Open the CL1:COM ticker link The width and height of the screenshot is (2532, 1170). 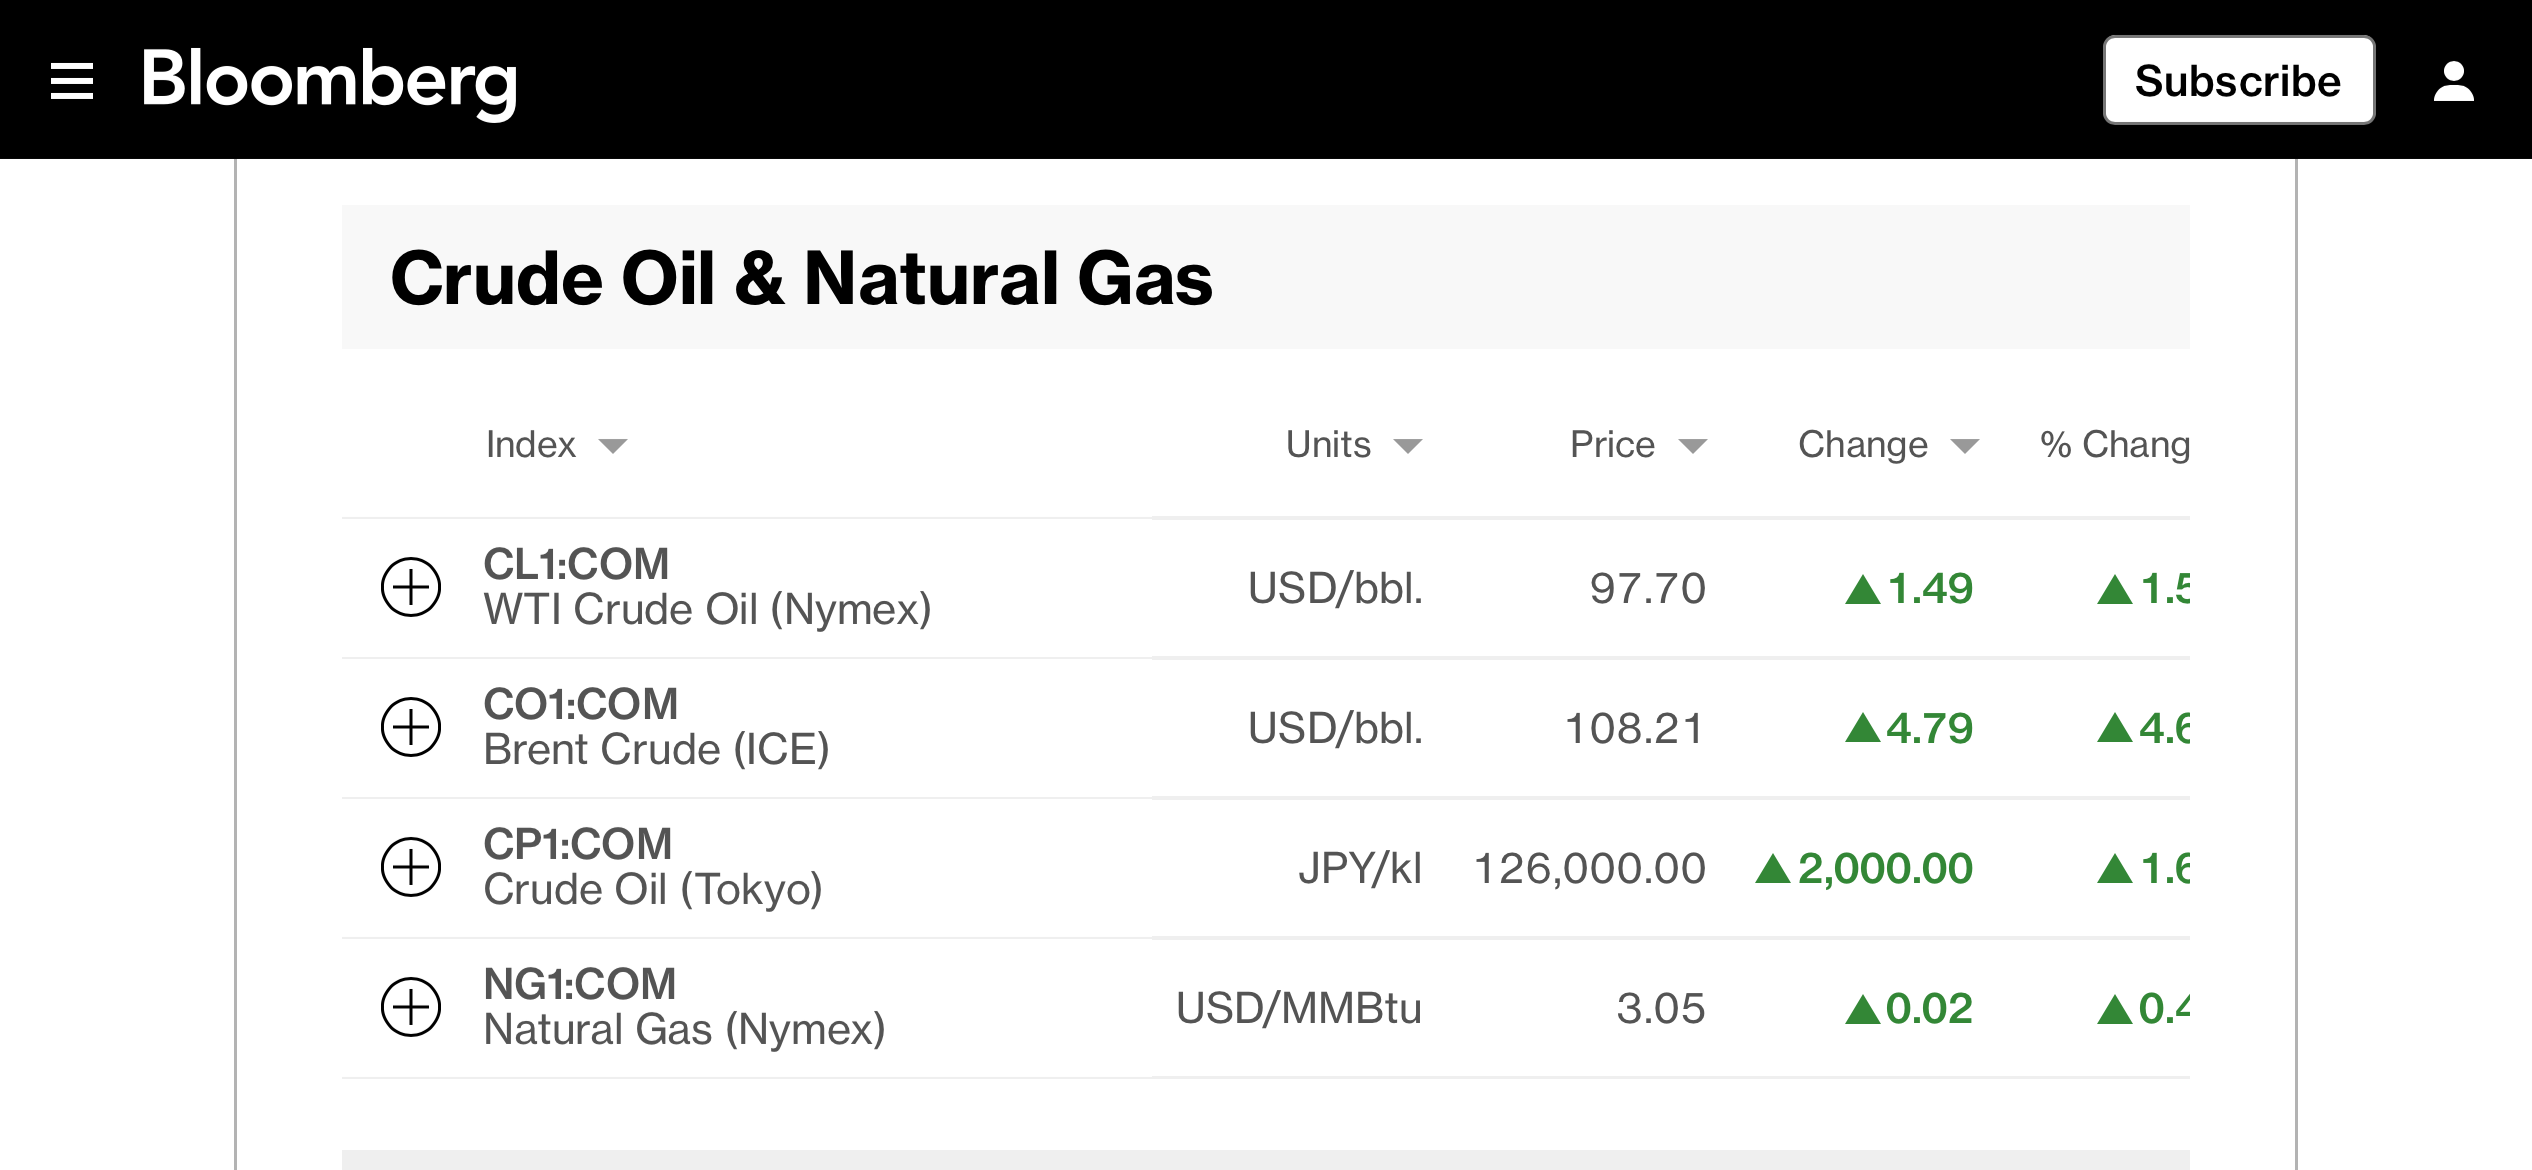click(x=576, y=564)
